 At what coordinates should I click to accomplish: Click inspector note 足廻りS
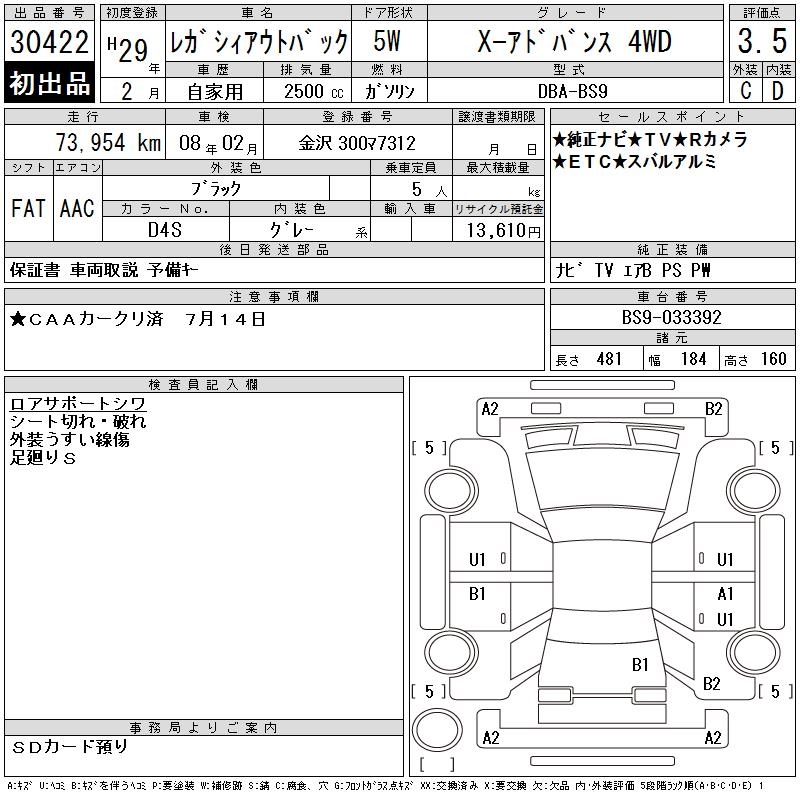(x=43, y=458)
